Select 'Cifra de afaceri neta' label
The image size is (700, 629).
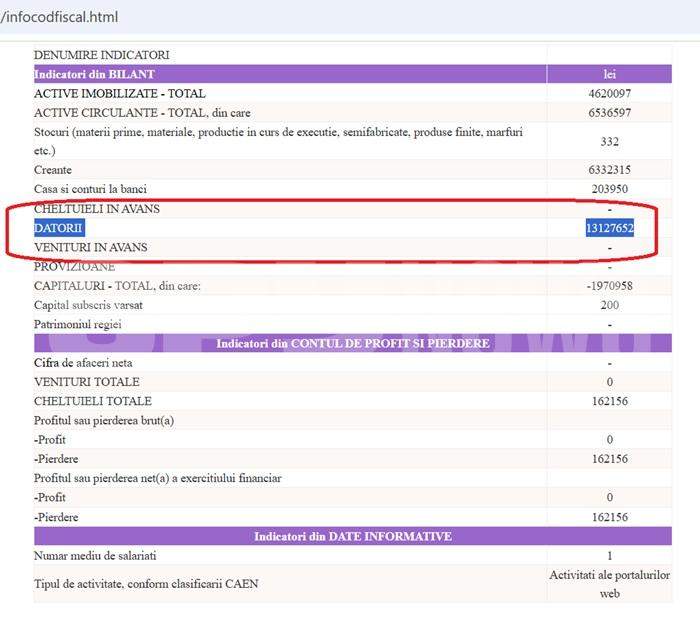coord(83,362)
